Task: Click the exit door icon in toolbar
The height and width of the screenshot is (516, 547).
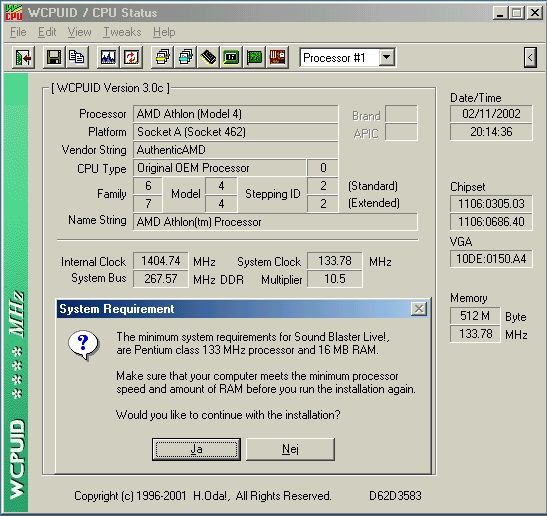Action: (x=23, y=57)
